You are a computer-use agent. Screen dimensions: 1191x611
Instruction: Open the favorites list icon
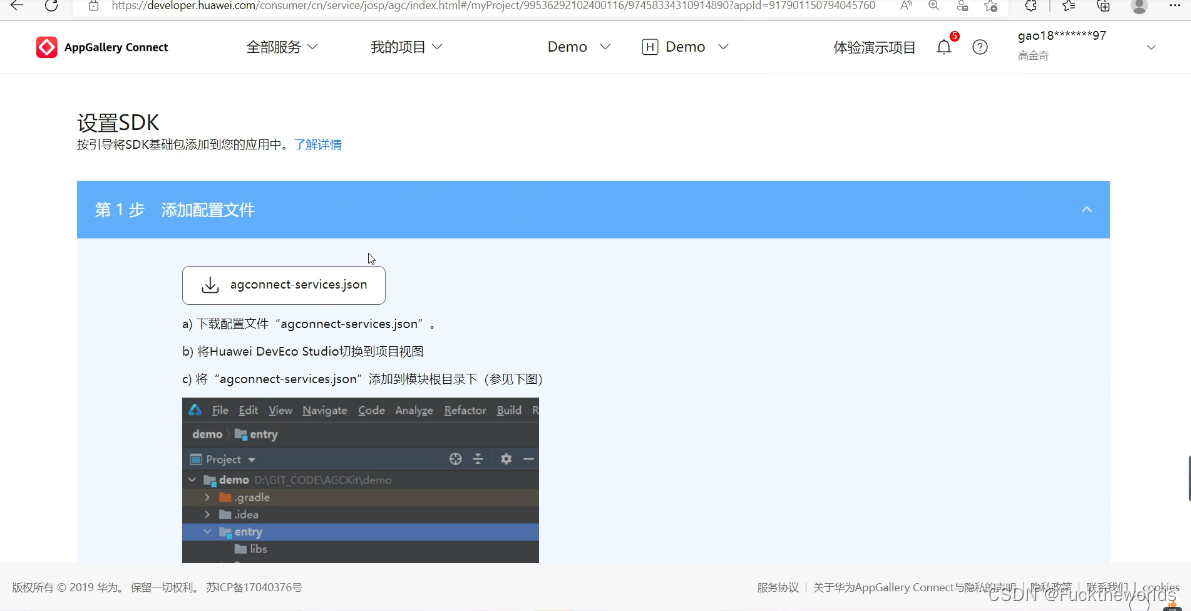(1068, 5)
